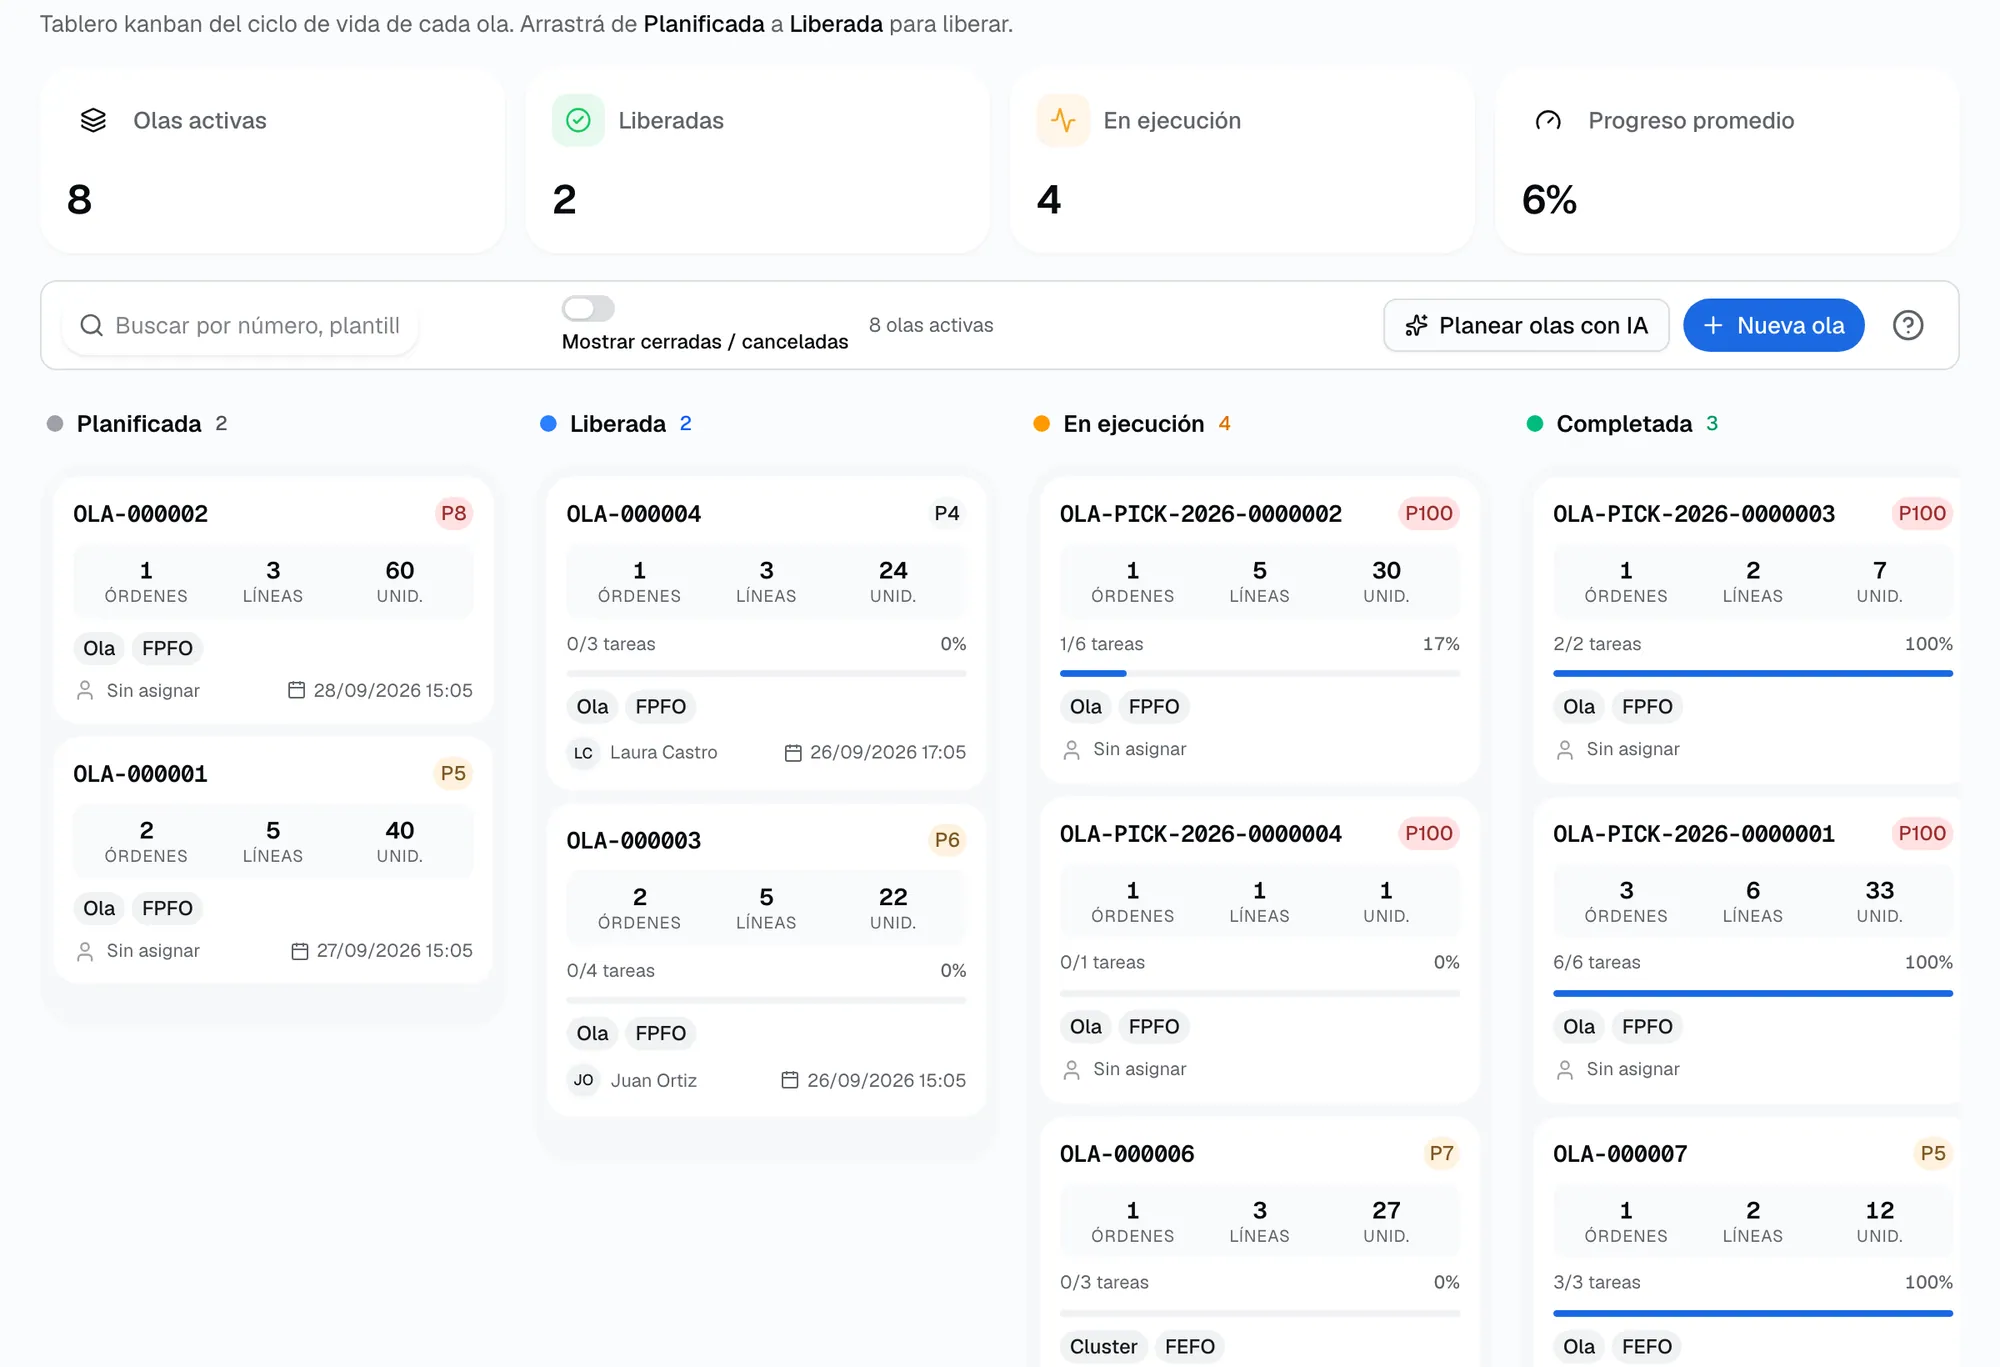
Task: Click Planear olas con IA button
Action: [x=1526, y=325]
